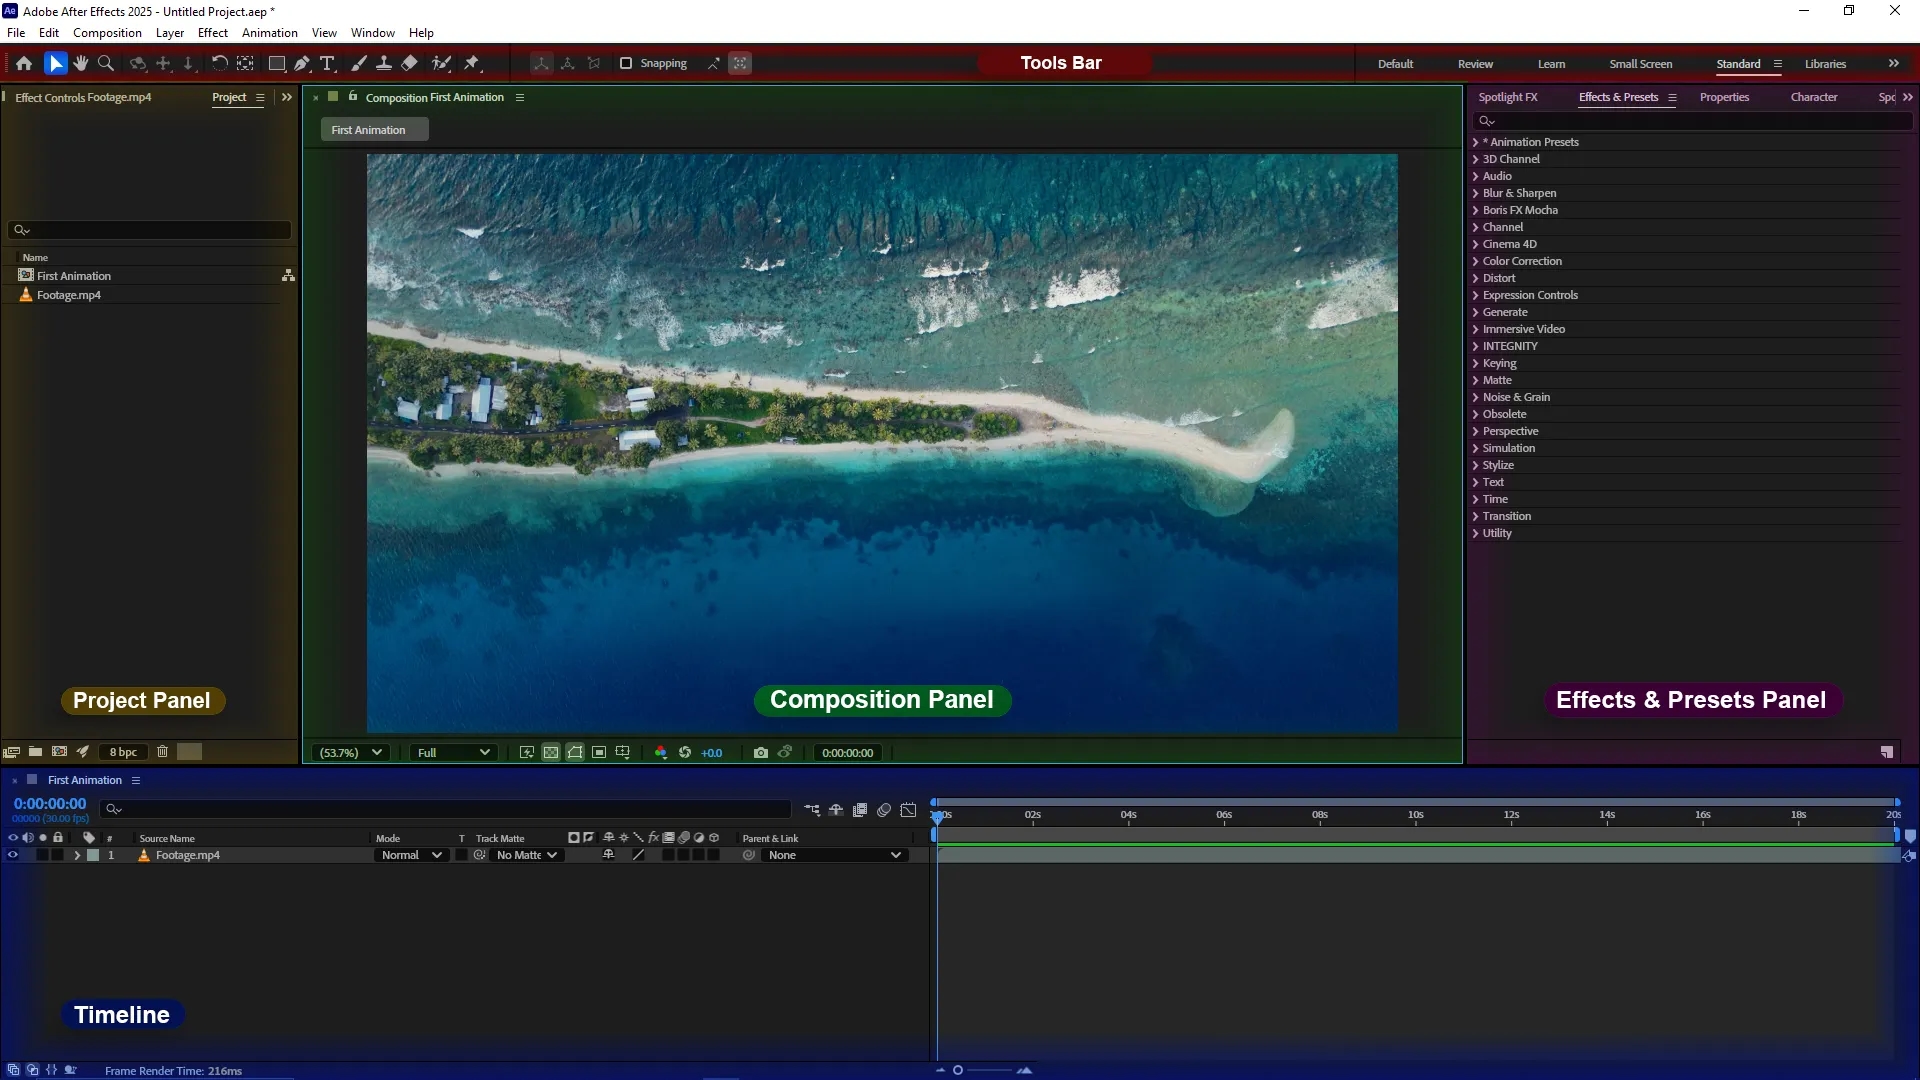The image size is (1920, 1080).
Task: Select the Pen tool
Action: point(302,63)
